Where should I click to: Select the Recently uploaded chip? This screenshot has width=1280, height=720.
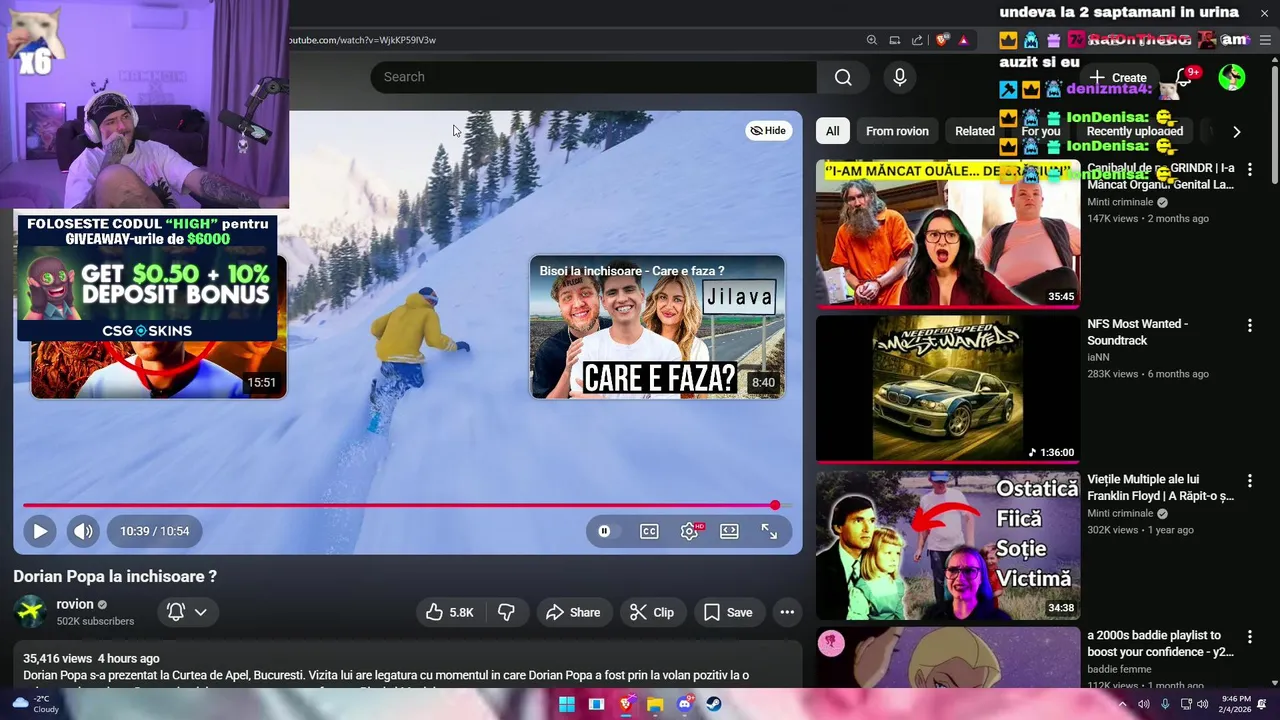pos(1134,131)
